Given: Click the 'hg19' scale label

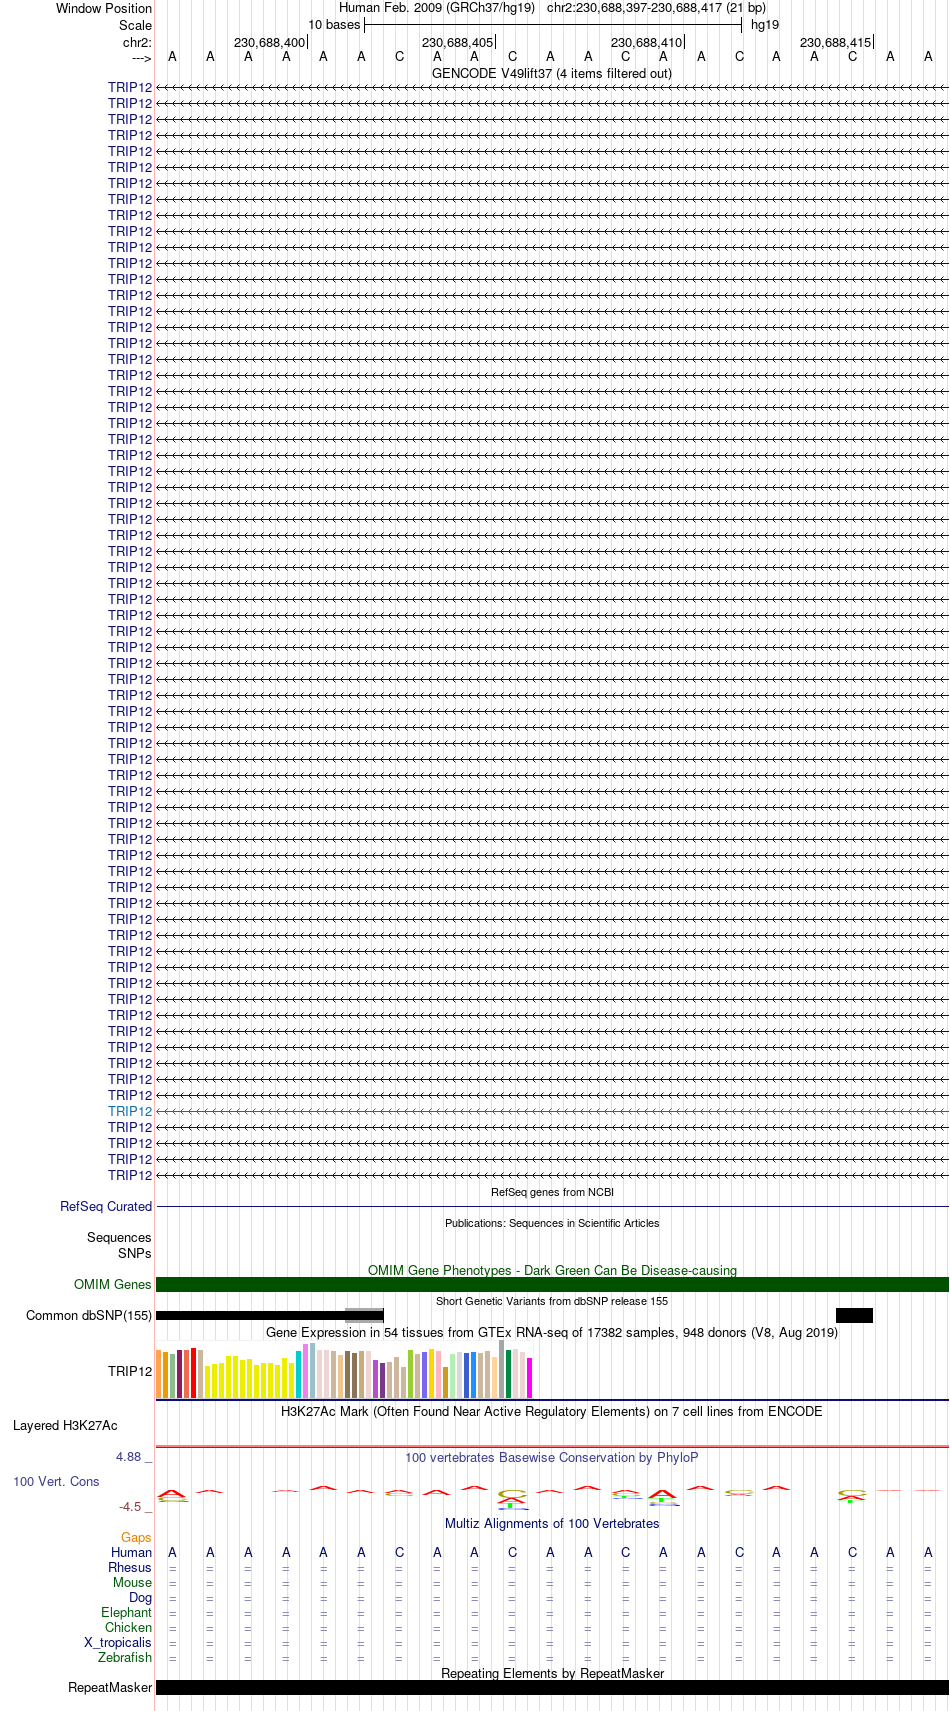Looking at the screenshot, I should point(765,24).
